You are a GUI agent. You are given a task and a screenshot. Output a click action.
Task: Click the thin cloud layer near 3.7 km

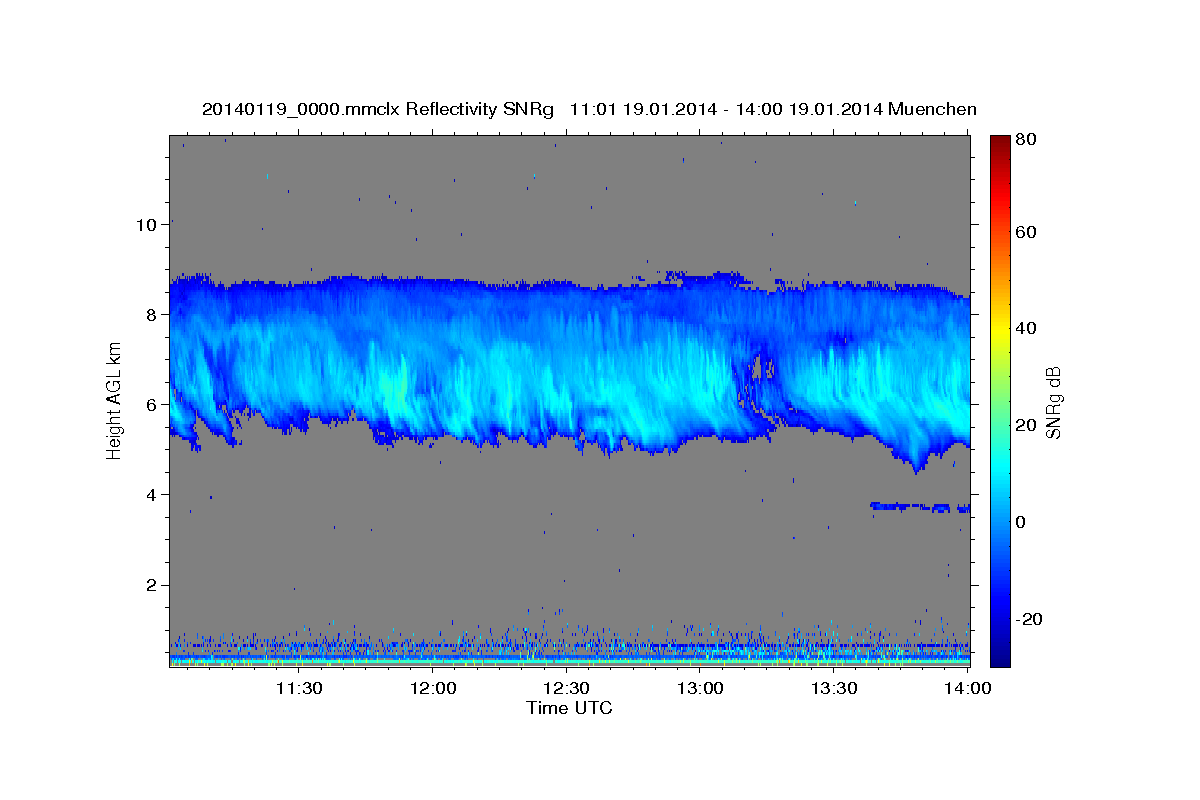click(920, 507)
